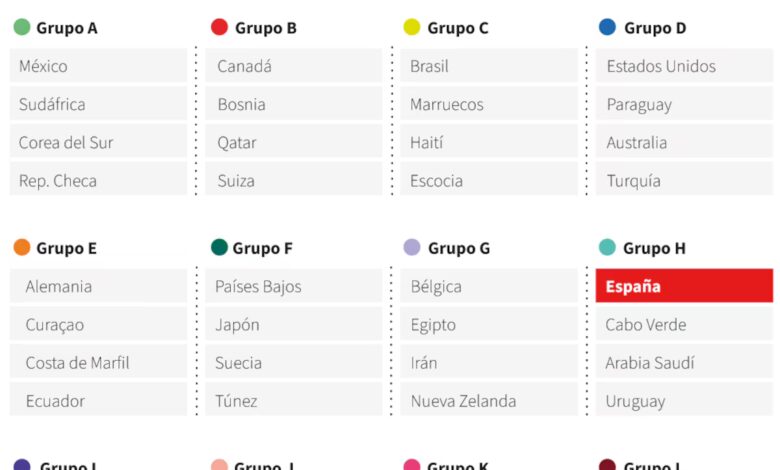The height and width of the screenshot is (470, 780).
Task: Click the yellow Grupo C color dot
Action: coord(412,27)
